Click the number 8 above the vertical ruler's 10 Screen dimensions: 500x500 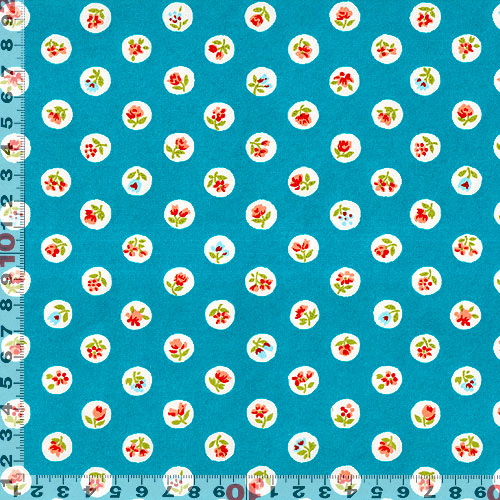[7, 45]
